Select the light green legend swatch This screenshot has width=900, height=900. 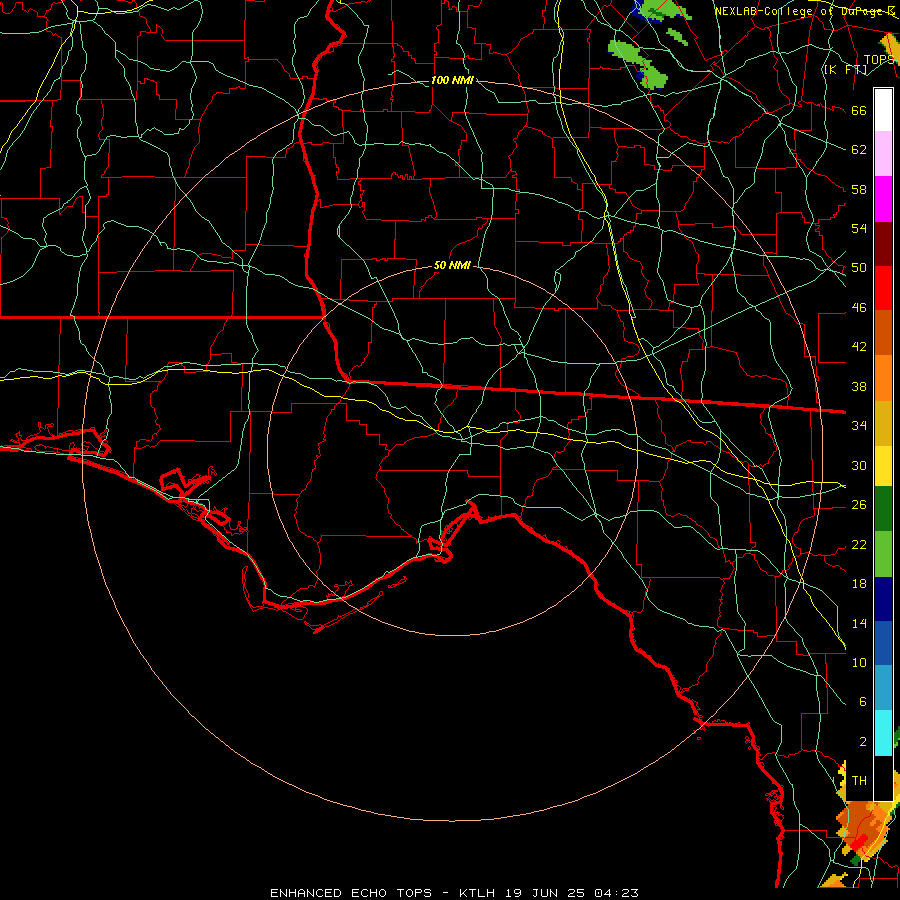pyautogui.click(x=883, y=554)
